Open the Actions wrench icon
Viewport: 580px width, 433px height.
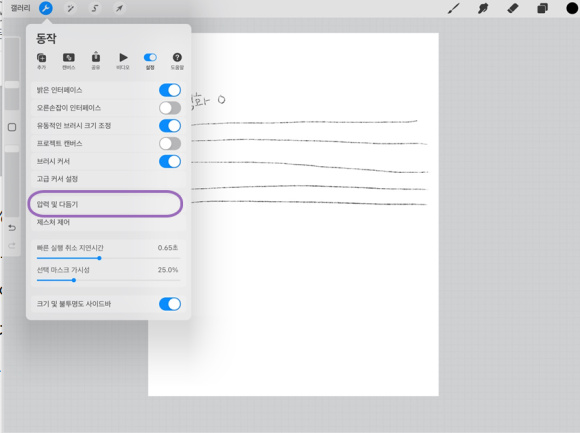46,8
